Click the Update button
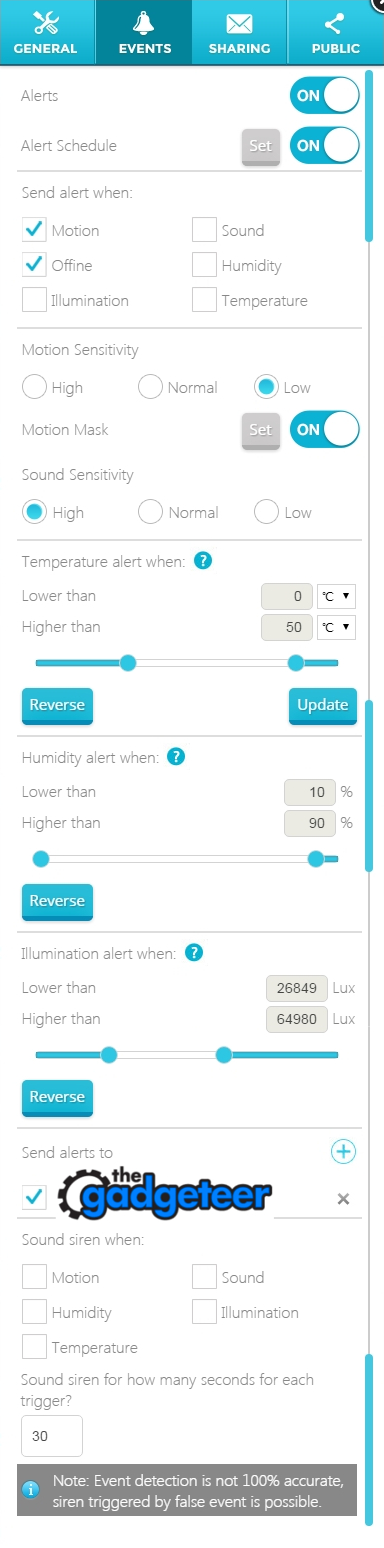The image size is (384, 1548). pos(323,705)
